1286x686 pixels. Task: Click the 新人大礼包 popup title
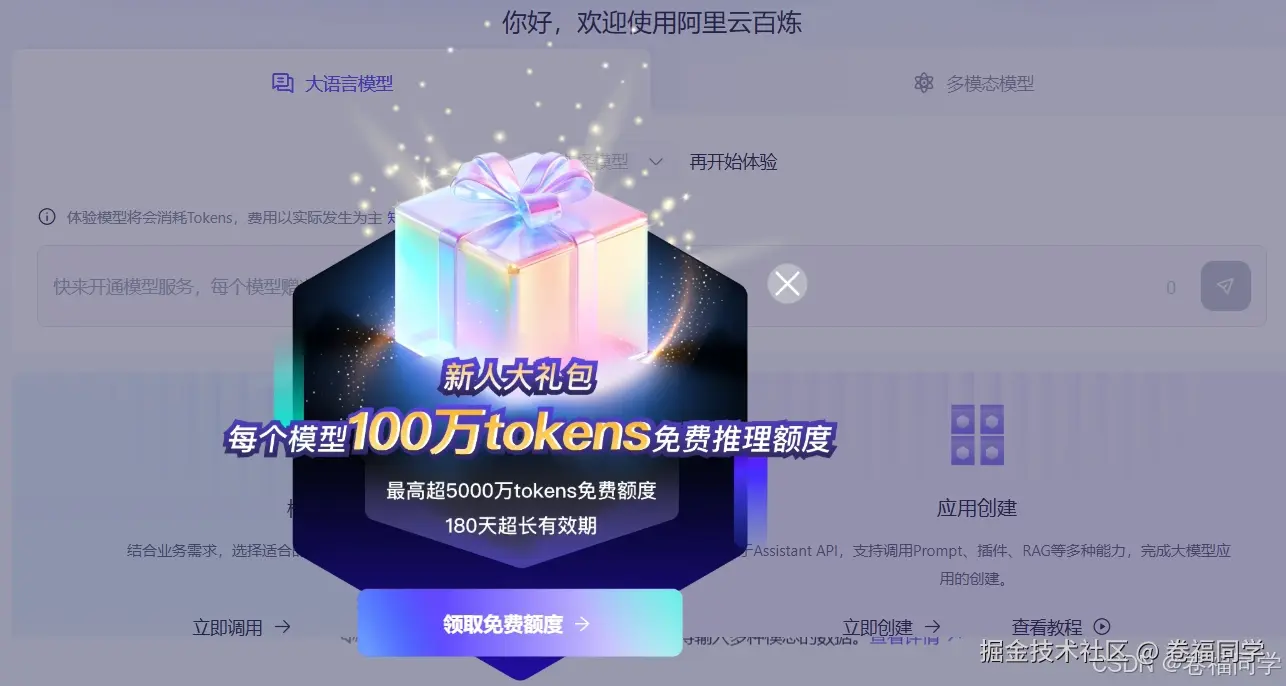519,377
